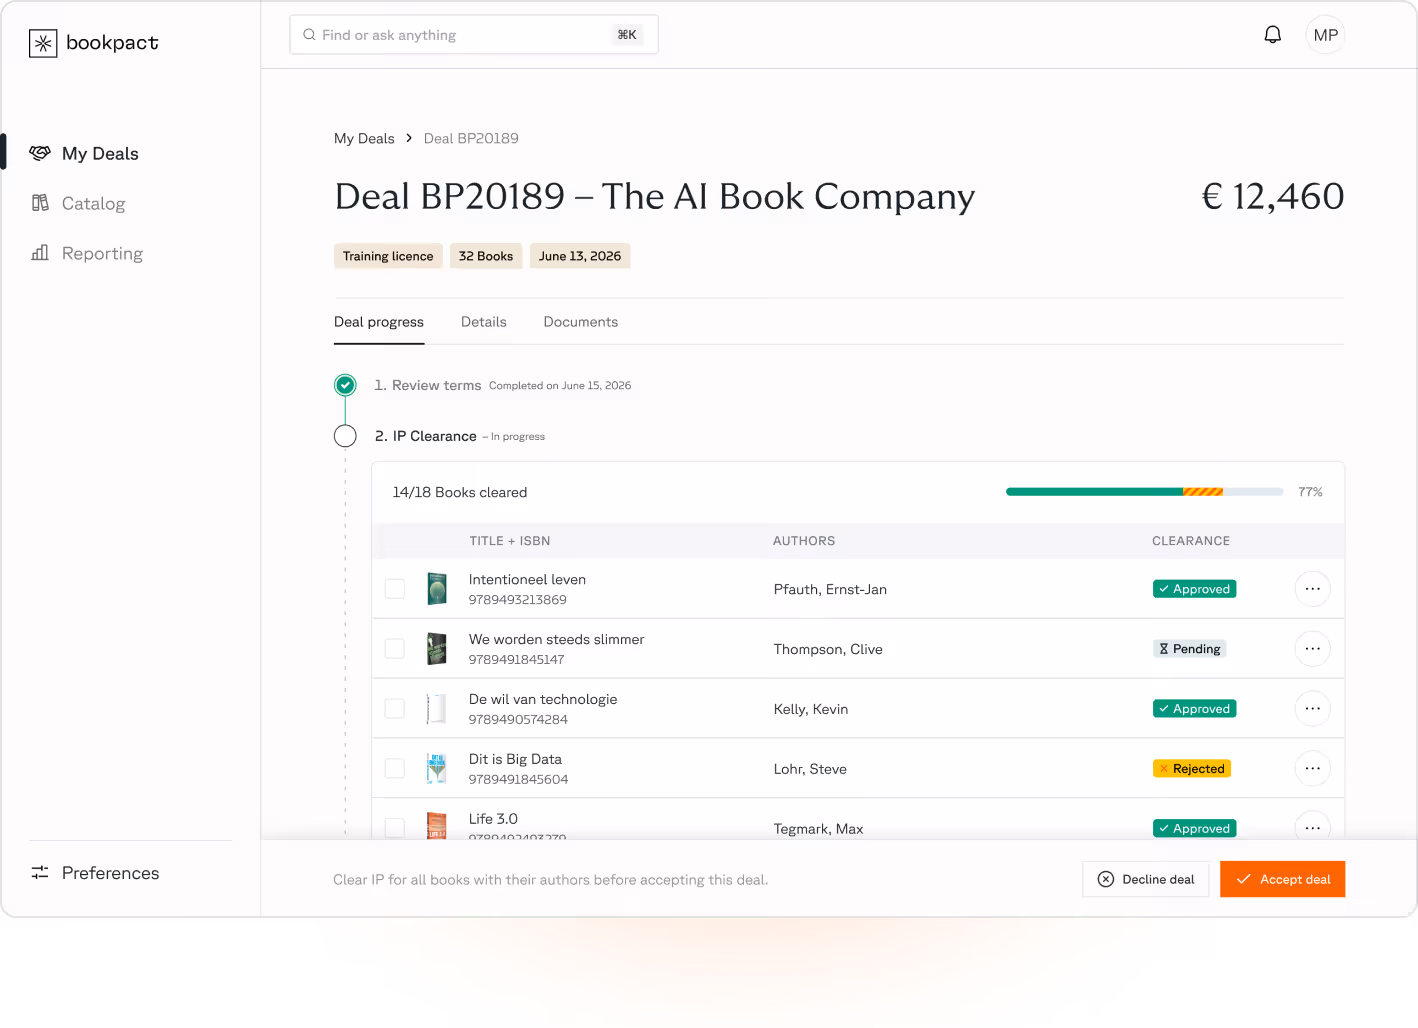Click the Accept deal button
Image resolution: width=1418 pixels, height=1028 pixels.
click(1282, 879)
